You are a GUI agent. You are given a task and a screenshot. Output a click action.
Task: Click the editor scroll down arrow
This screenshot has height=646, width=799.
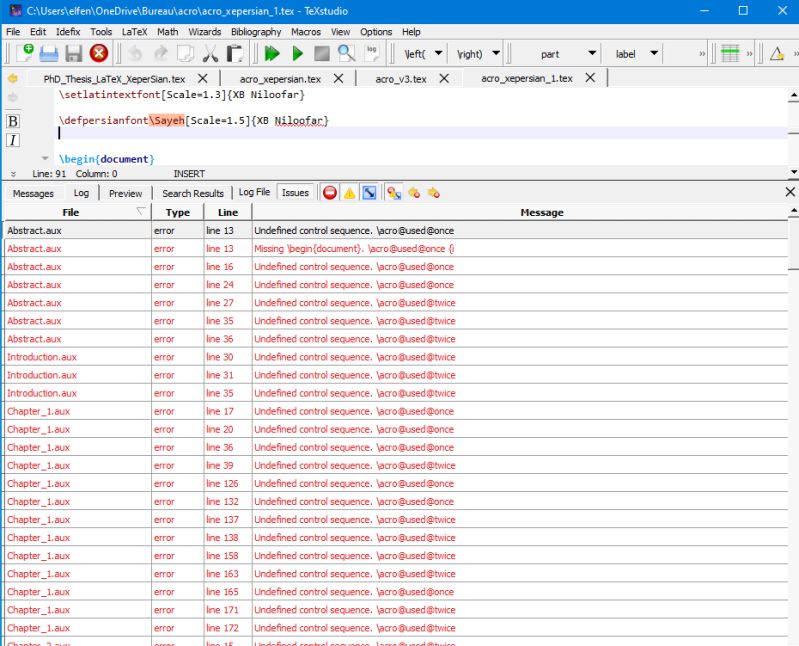click(x=793, y=172)
